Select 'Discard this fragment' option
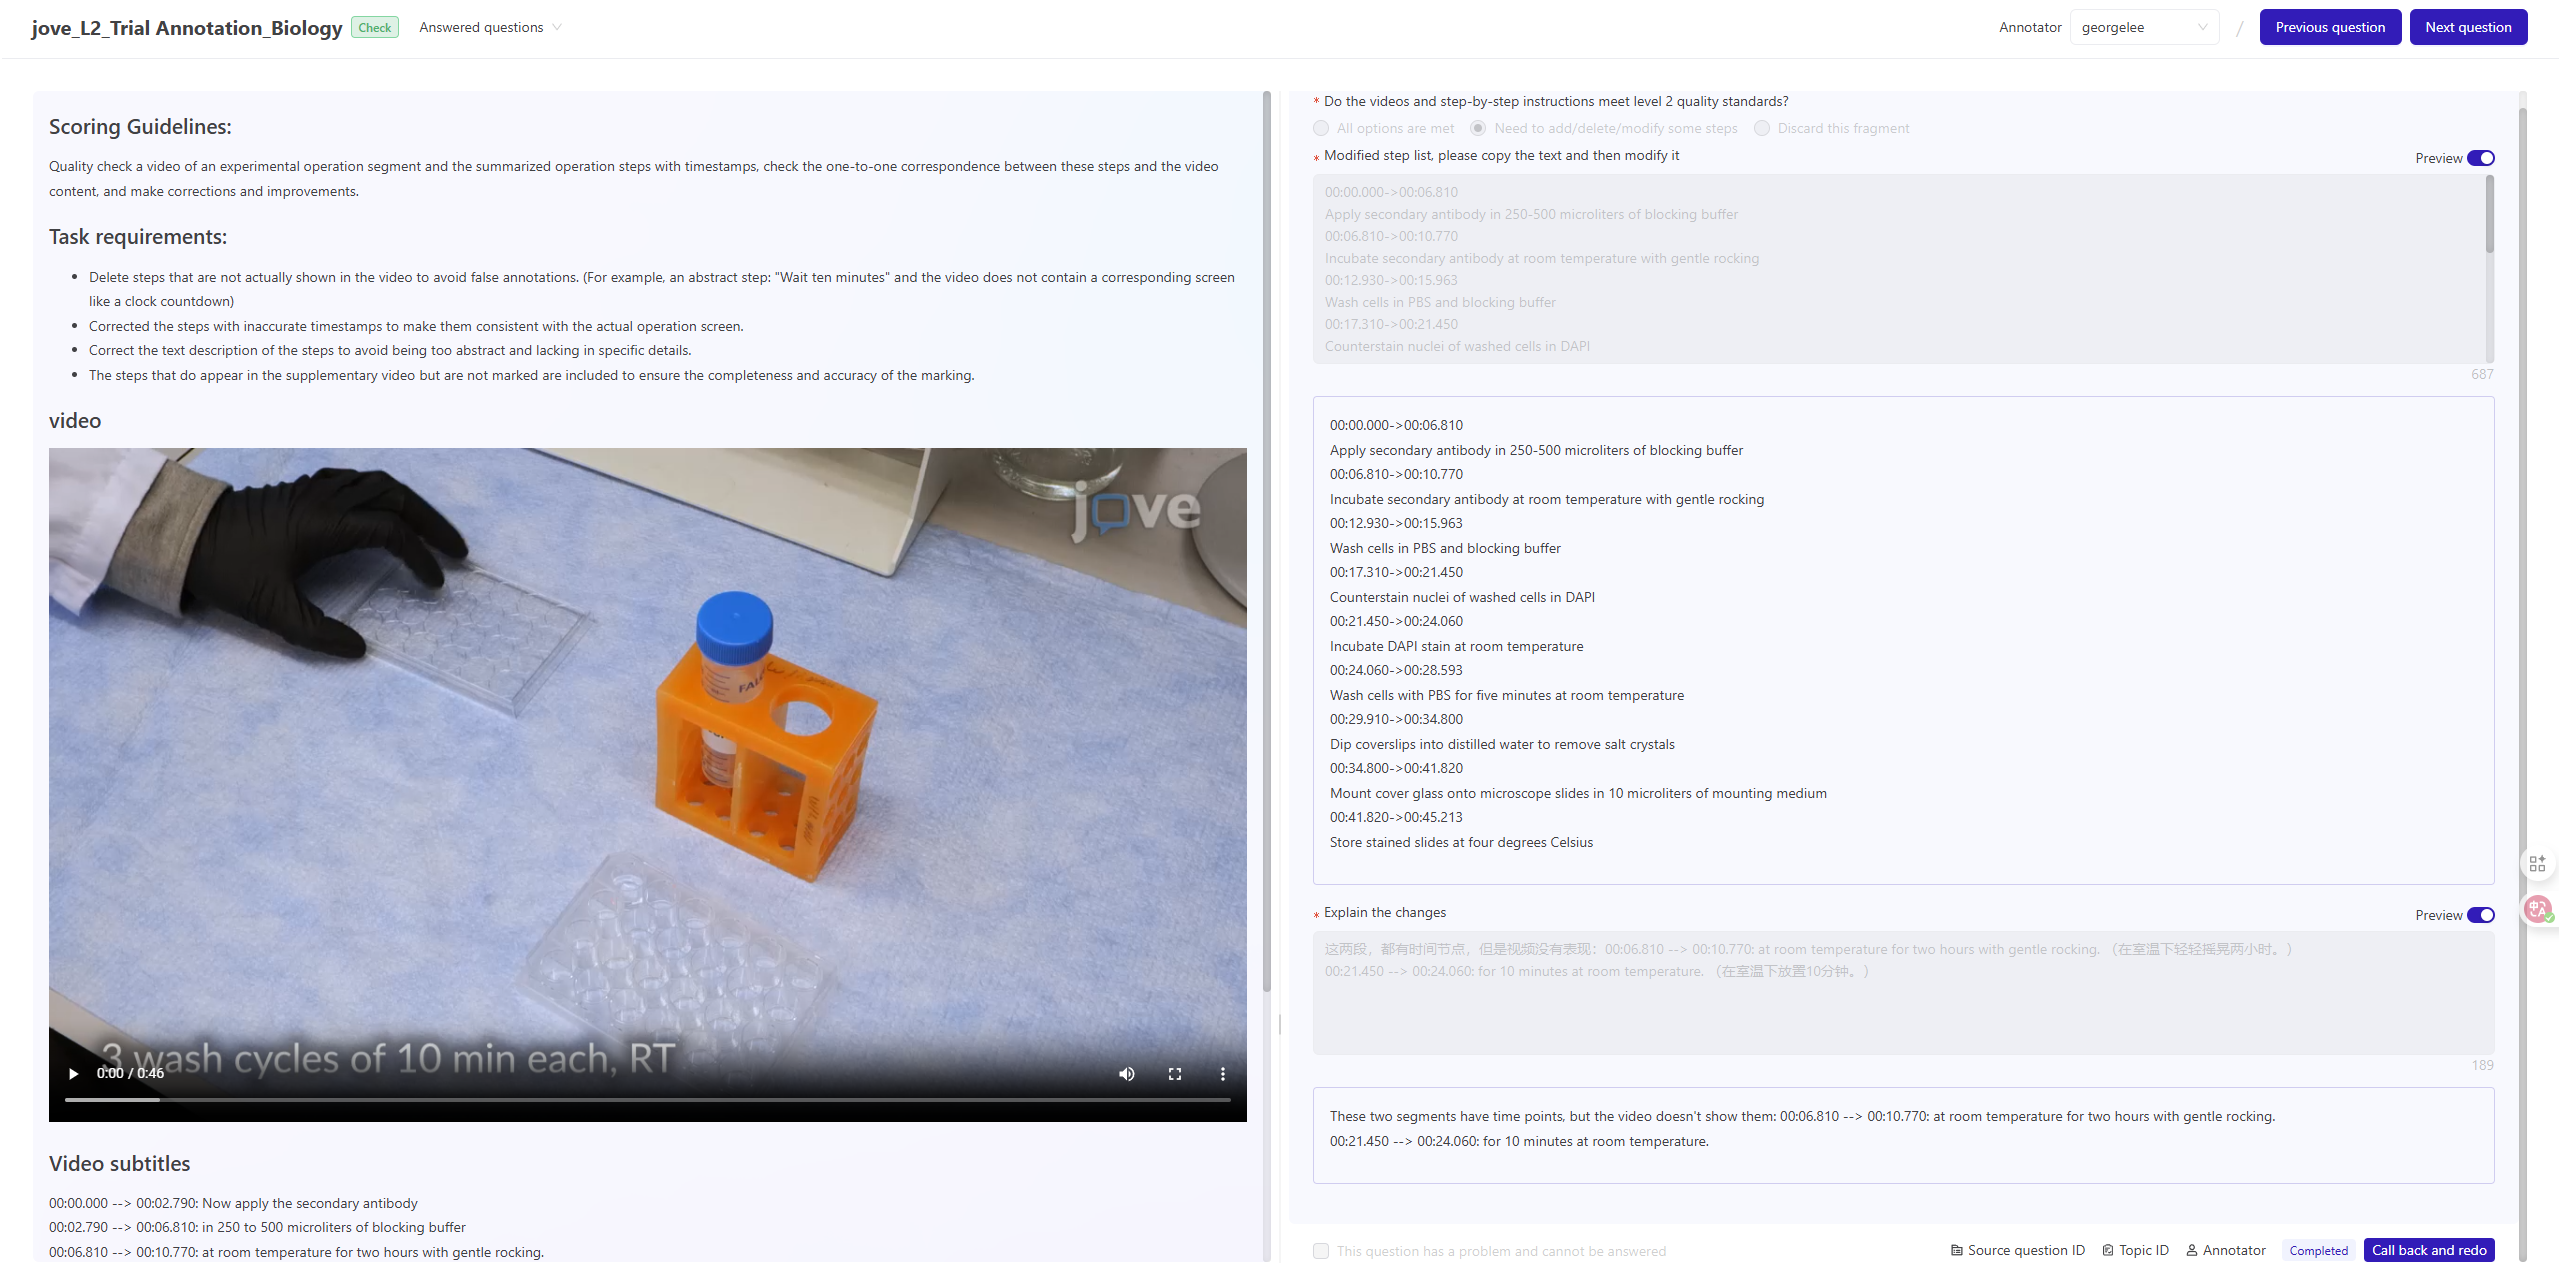This screenshot has height=1265, width=2561. pyautogui.click(x=1762, y=128)
